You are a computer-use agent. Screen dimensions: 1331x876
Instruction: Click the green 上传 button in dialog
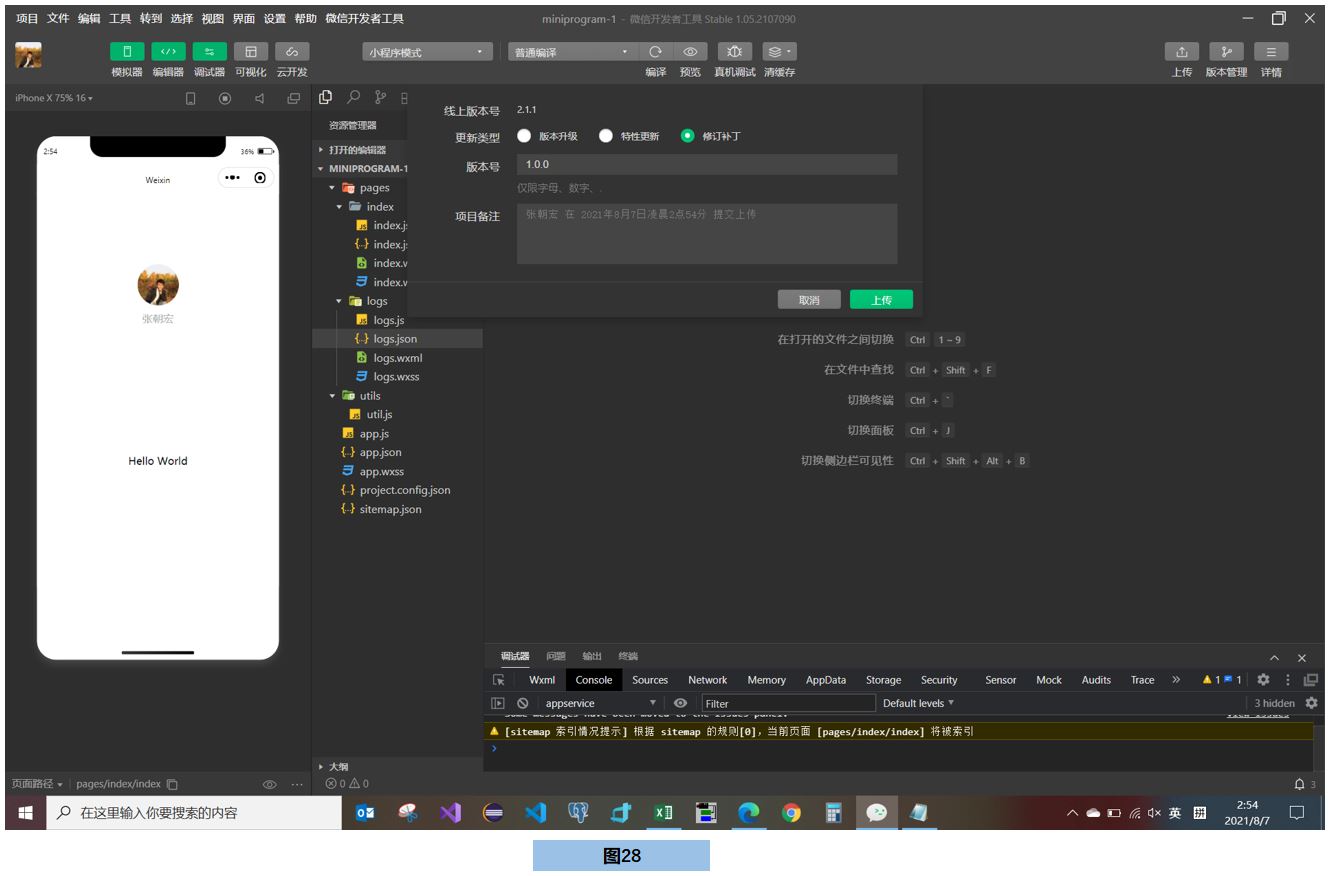881,300
